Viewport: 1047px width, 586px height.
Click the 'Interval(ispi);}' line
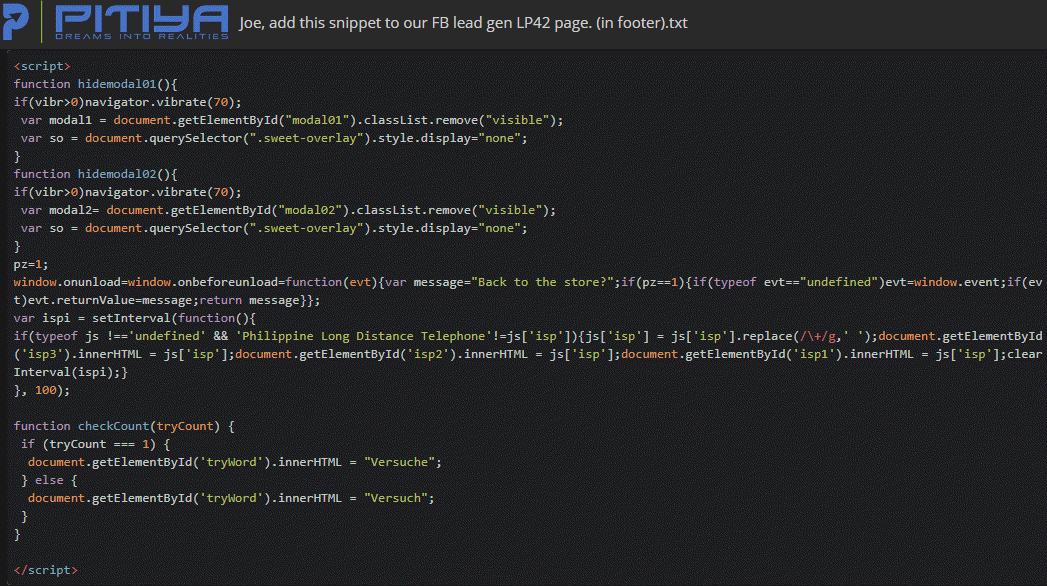(70, 372)
